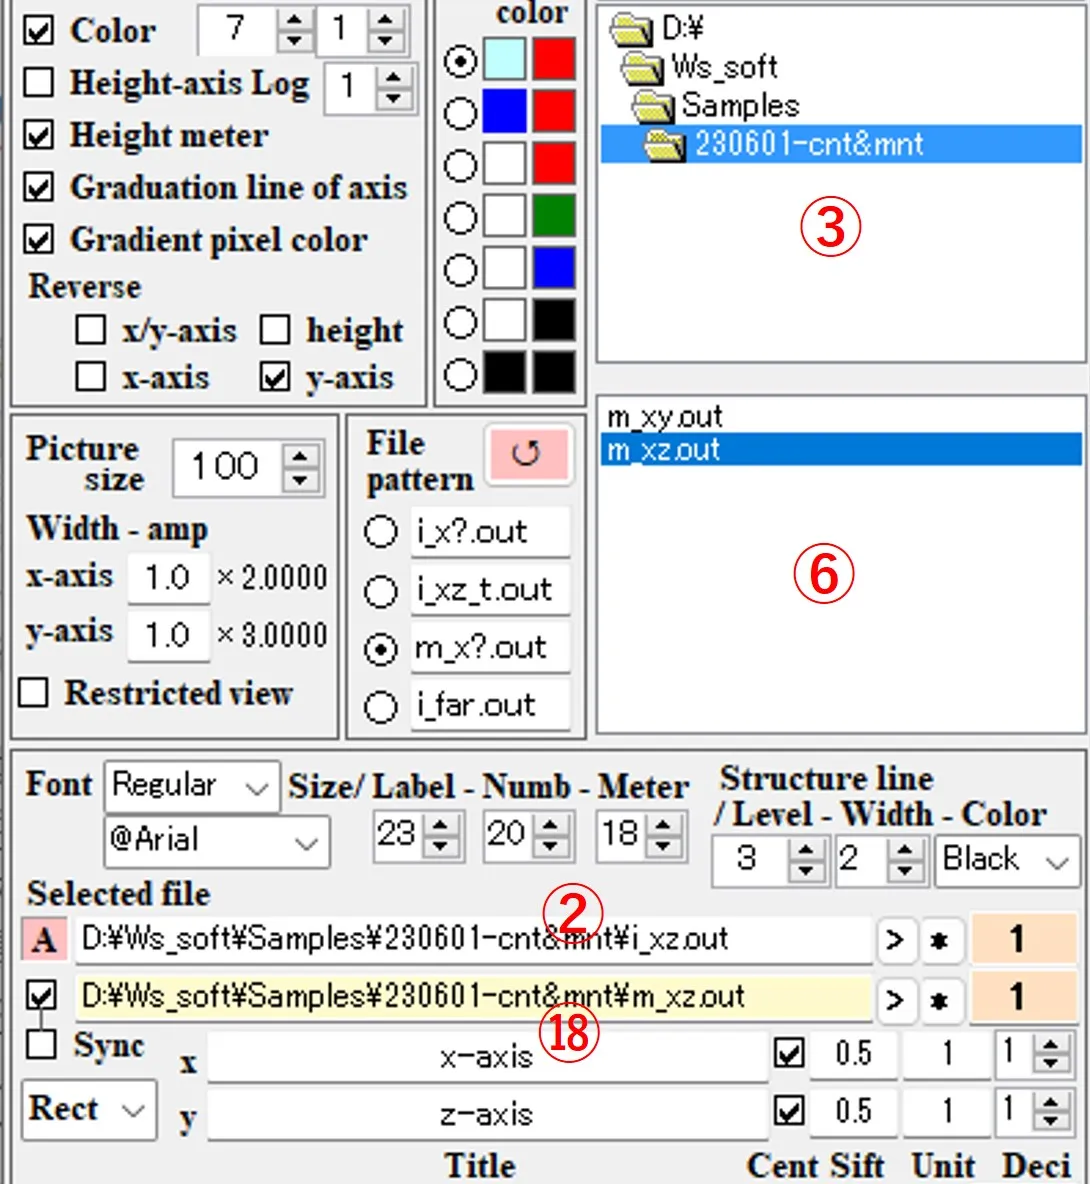Enable Restricted view checkbox
Screen dimensions: 1090x1184
coord(34,692)
